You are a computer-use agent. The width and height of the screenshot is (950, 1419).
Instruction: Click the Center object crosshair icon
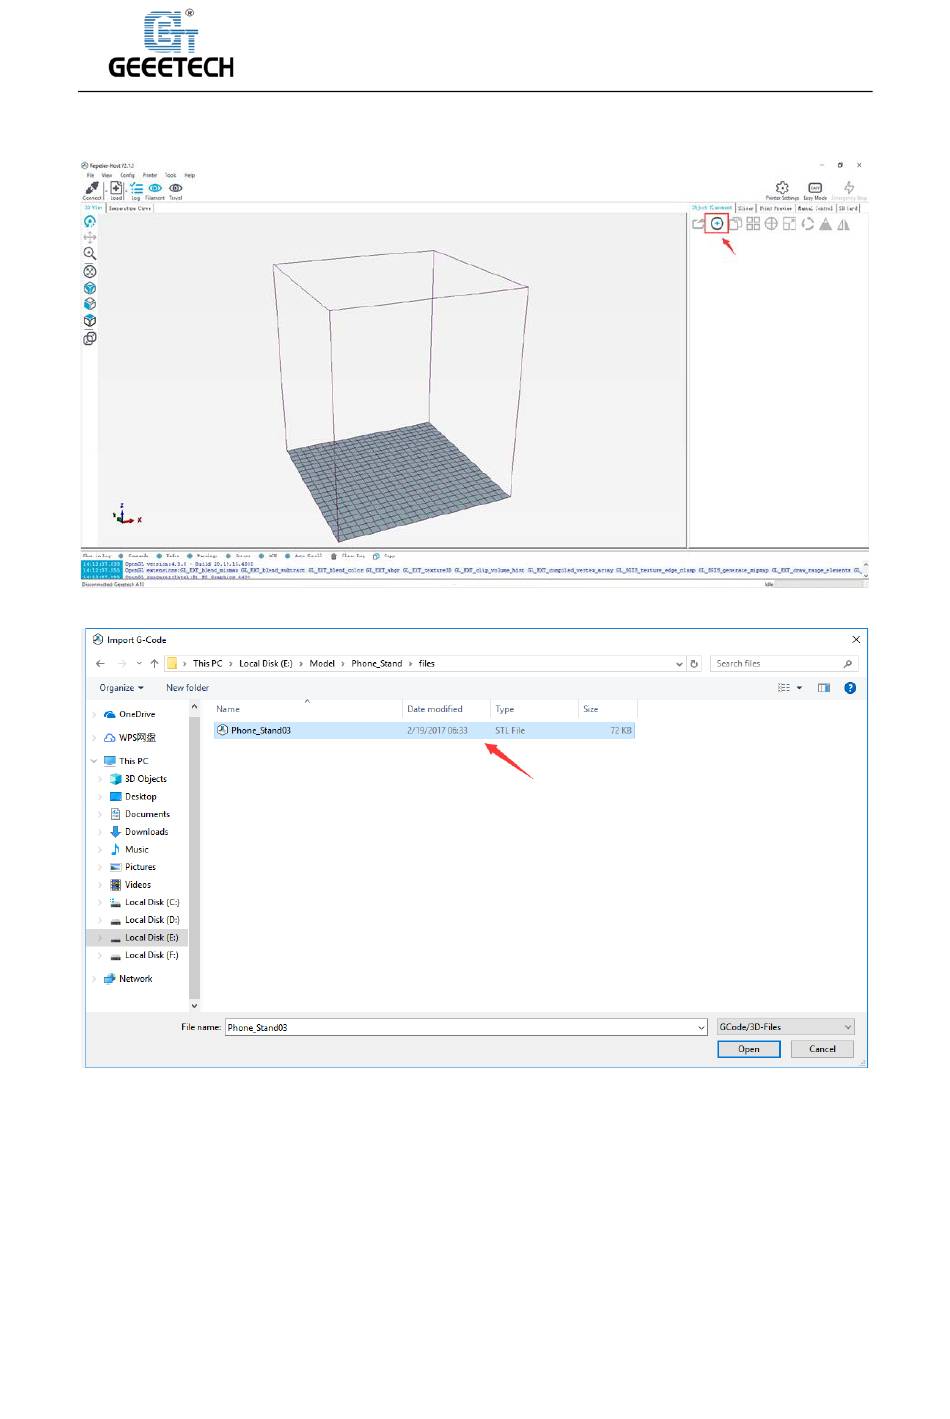[771, 224]
